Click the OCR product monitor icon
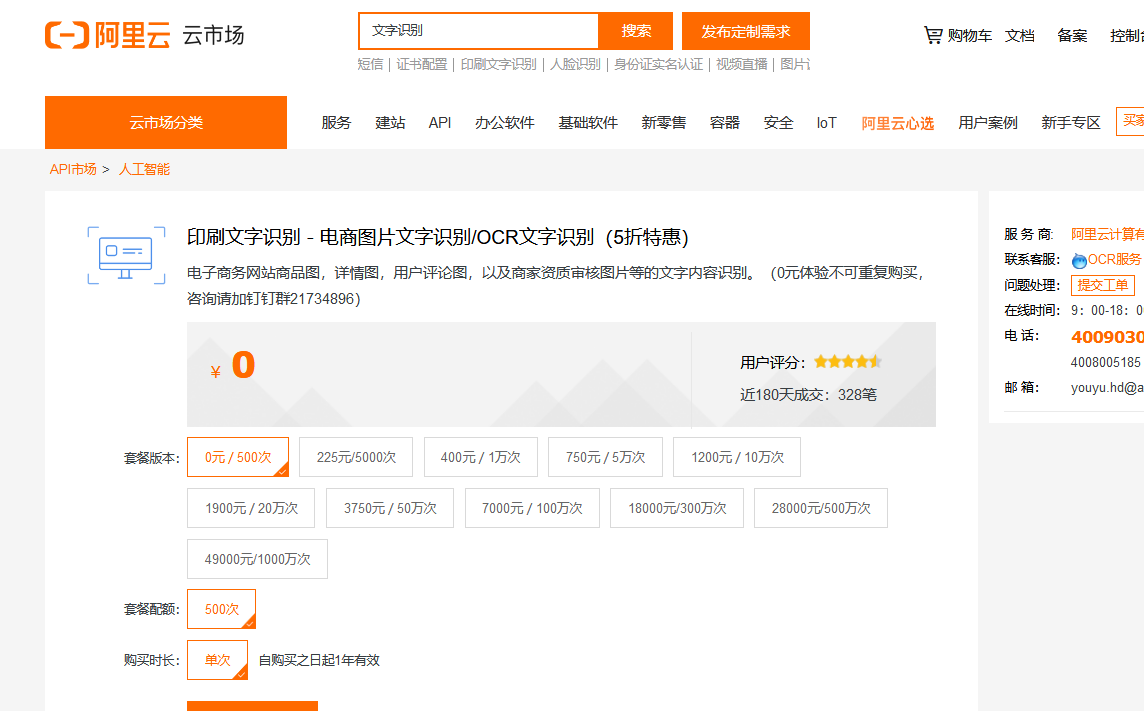 tap(126, 255)
